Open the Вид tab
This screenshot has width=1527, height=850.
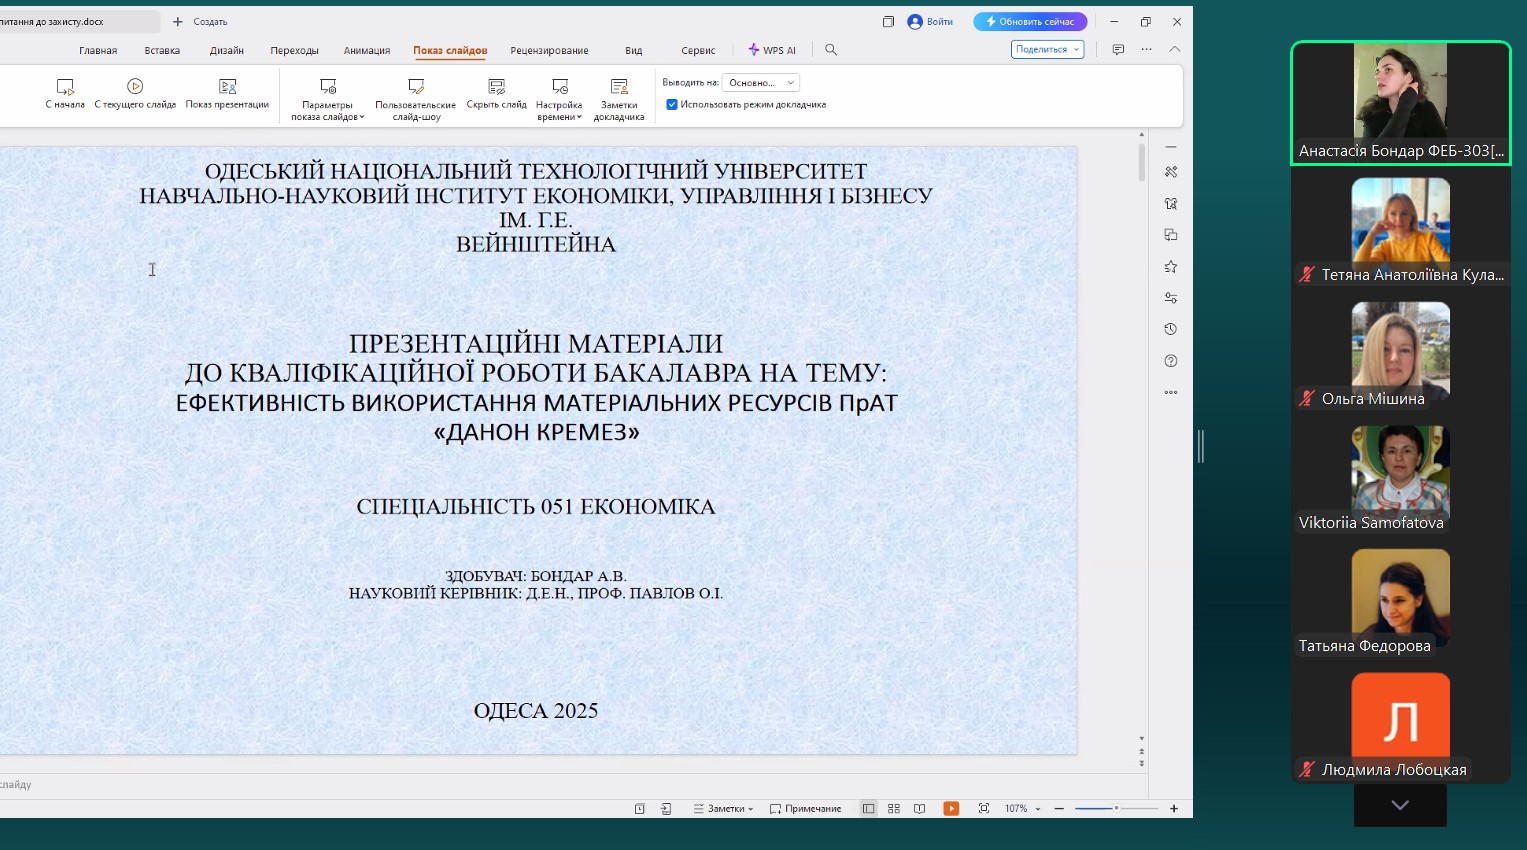coord(634,50)
